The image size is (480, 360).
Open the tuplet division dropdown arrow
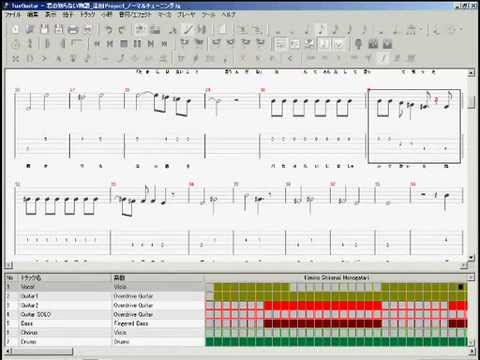[421, 30]
